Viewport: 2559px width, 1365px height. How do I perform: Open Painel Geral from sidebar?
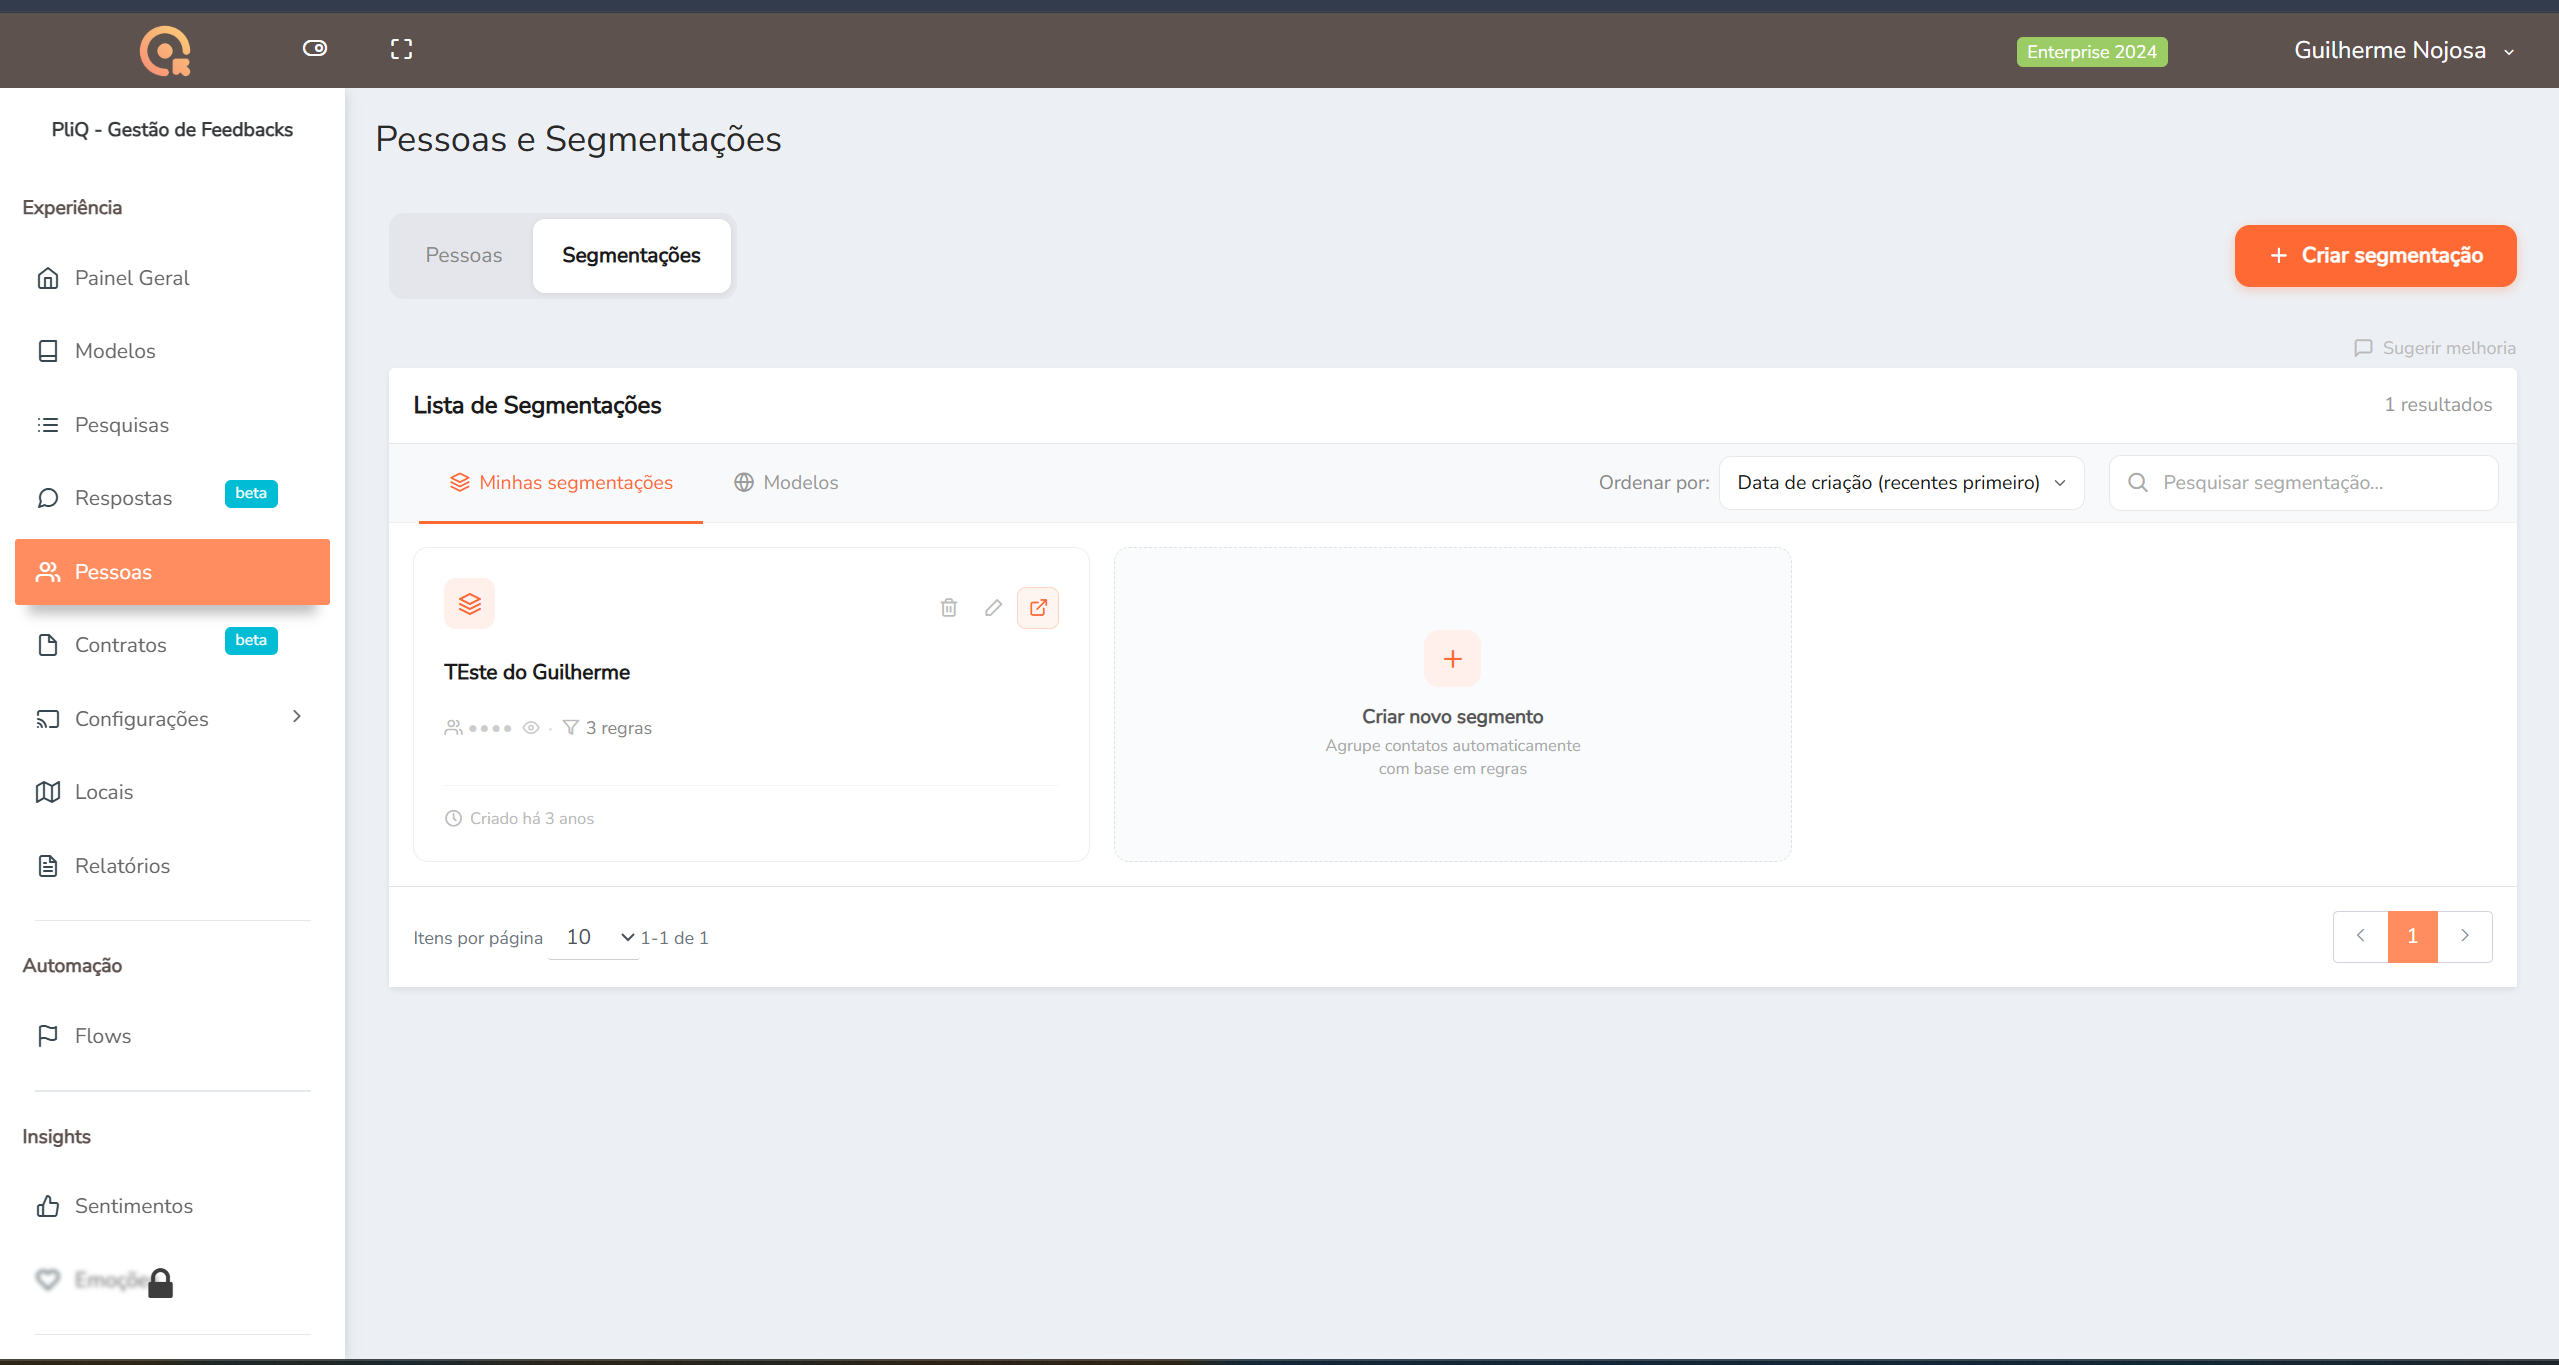(172, 278)
